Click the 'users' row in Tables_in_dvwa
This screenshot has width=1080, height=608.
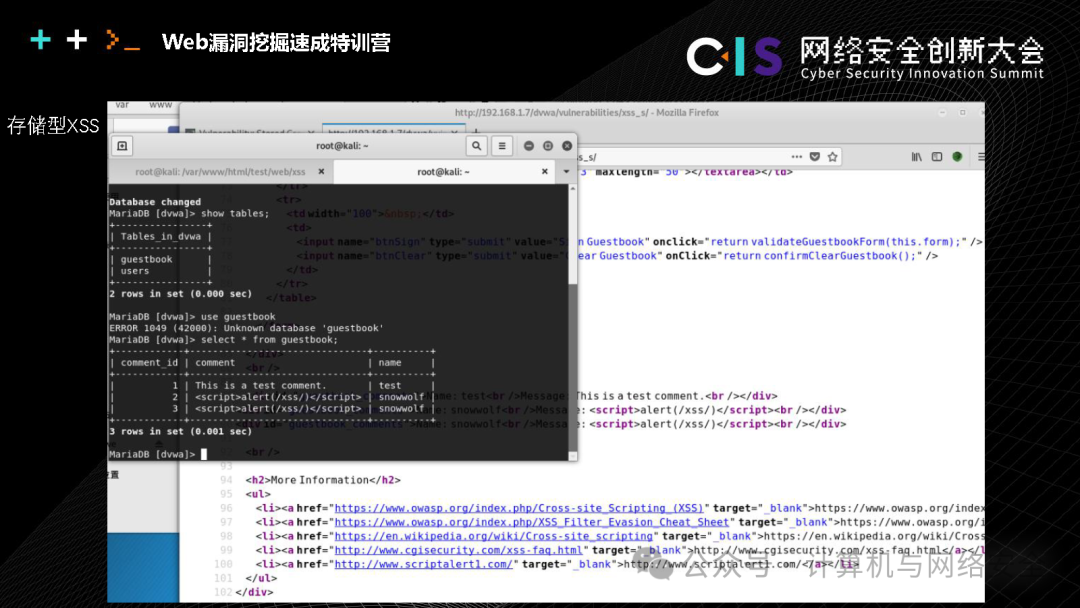[x=134, y=271]
